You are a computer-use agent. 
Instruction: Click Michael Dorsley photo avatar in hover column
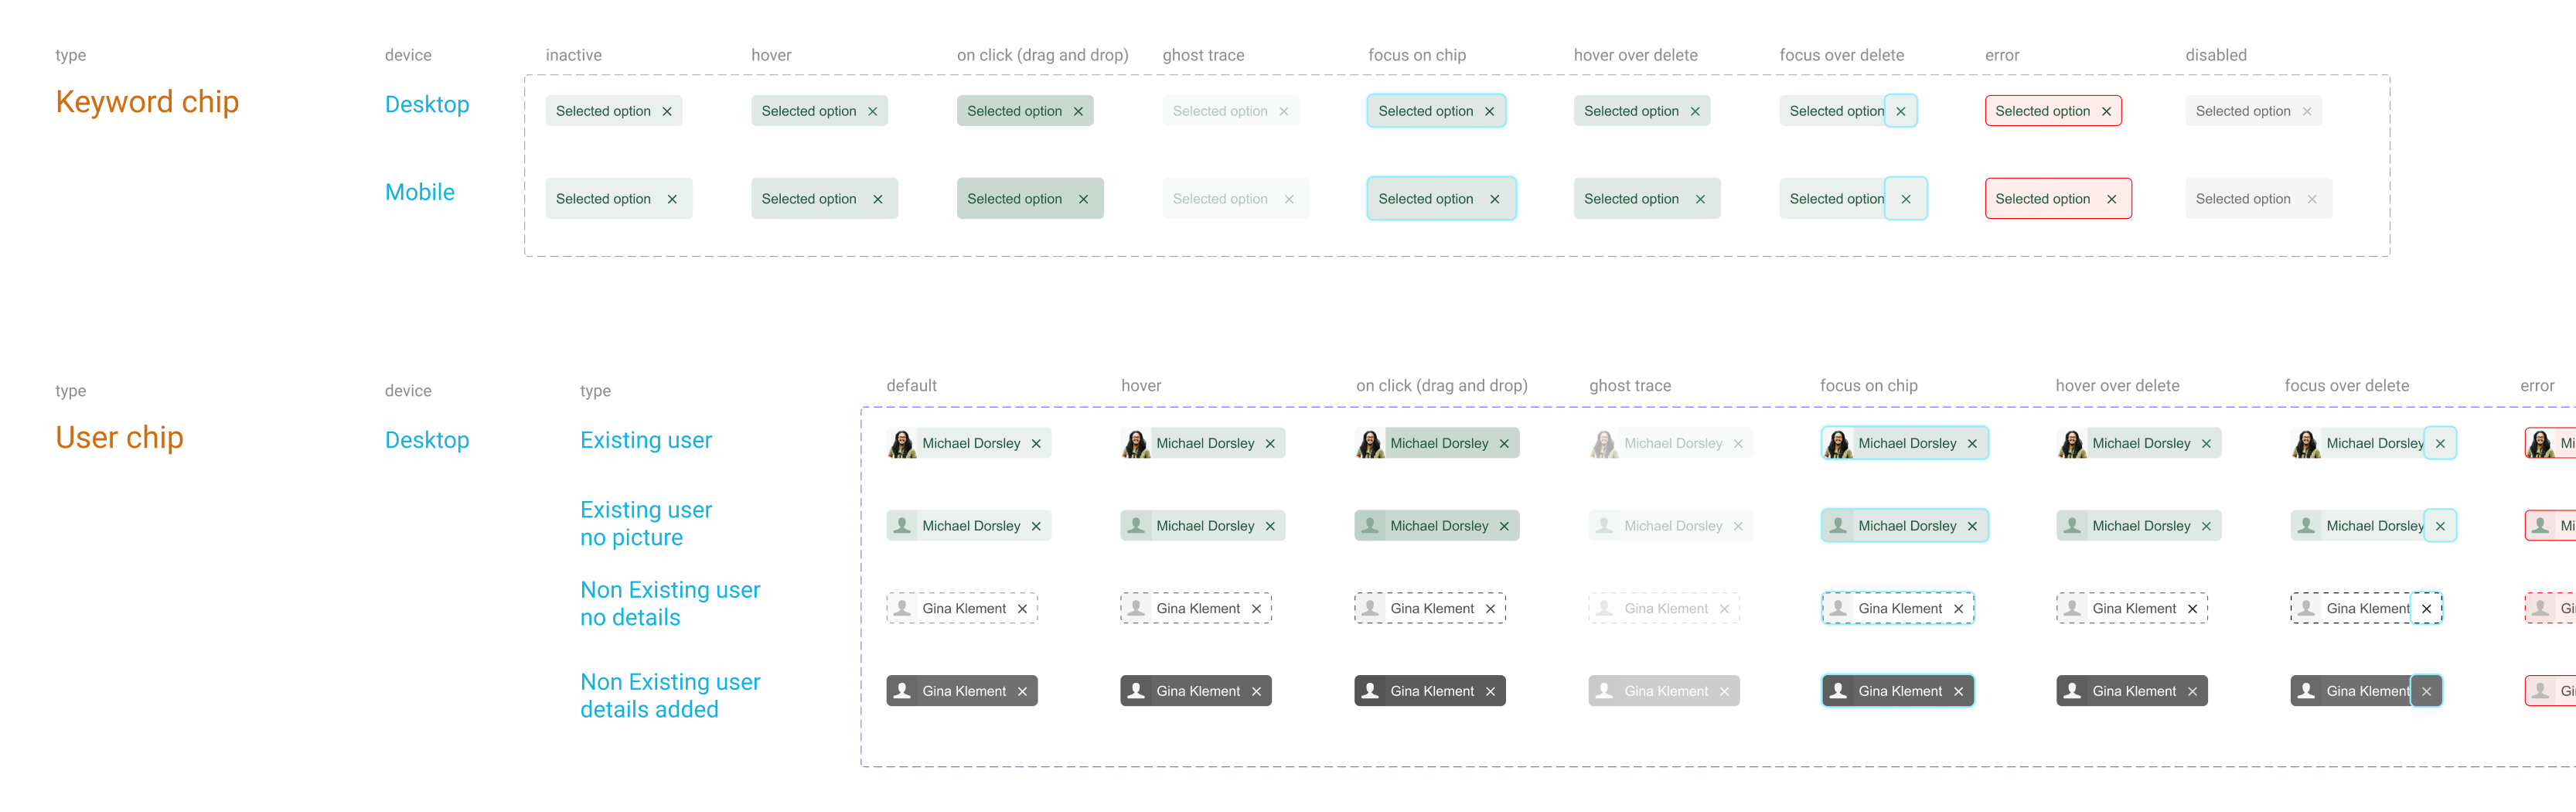click(1136, 443)
